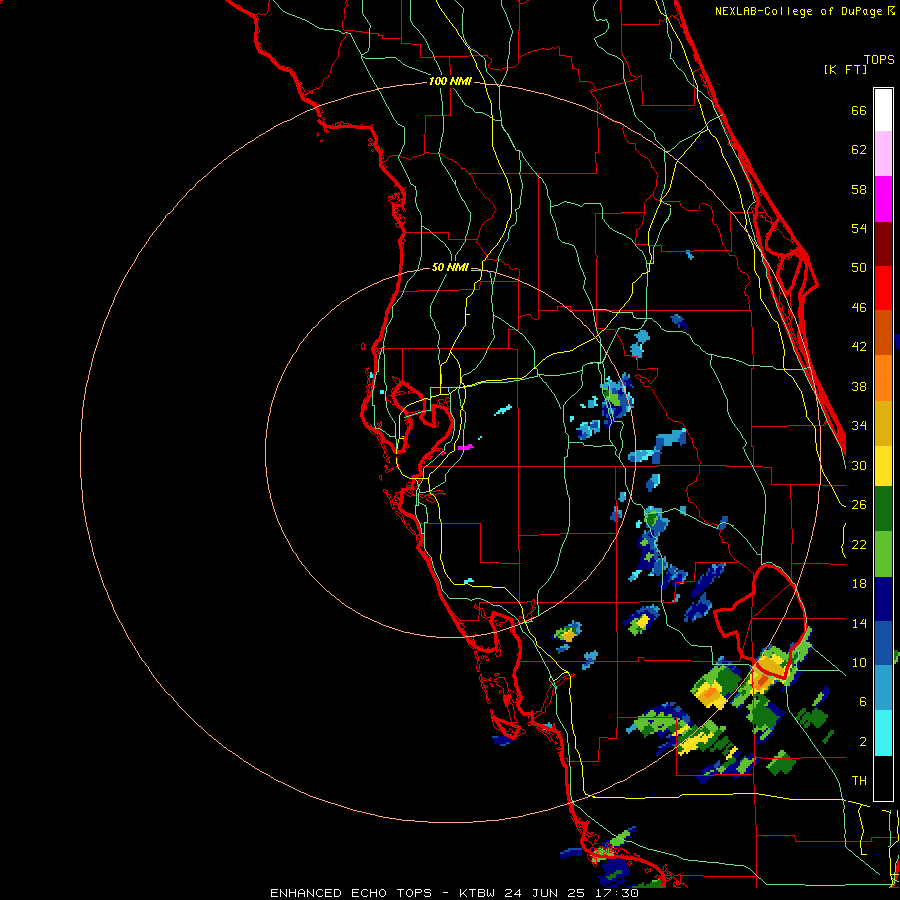
Task: Click the cyan 10 kft legend swatch
Action: (883, 733)
